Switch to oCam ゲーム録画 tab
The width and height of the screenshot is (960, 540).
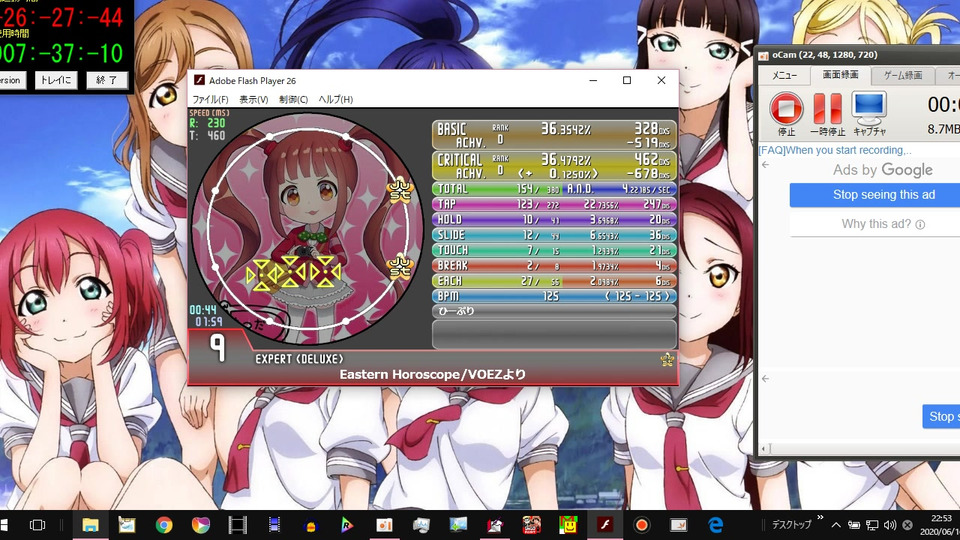[x=902, y=75]
